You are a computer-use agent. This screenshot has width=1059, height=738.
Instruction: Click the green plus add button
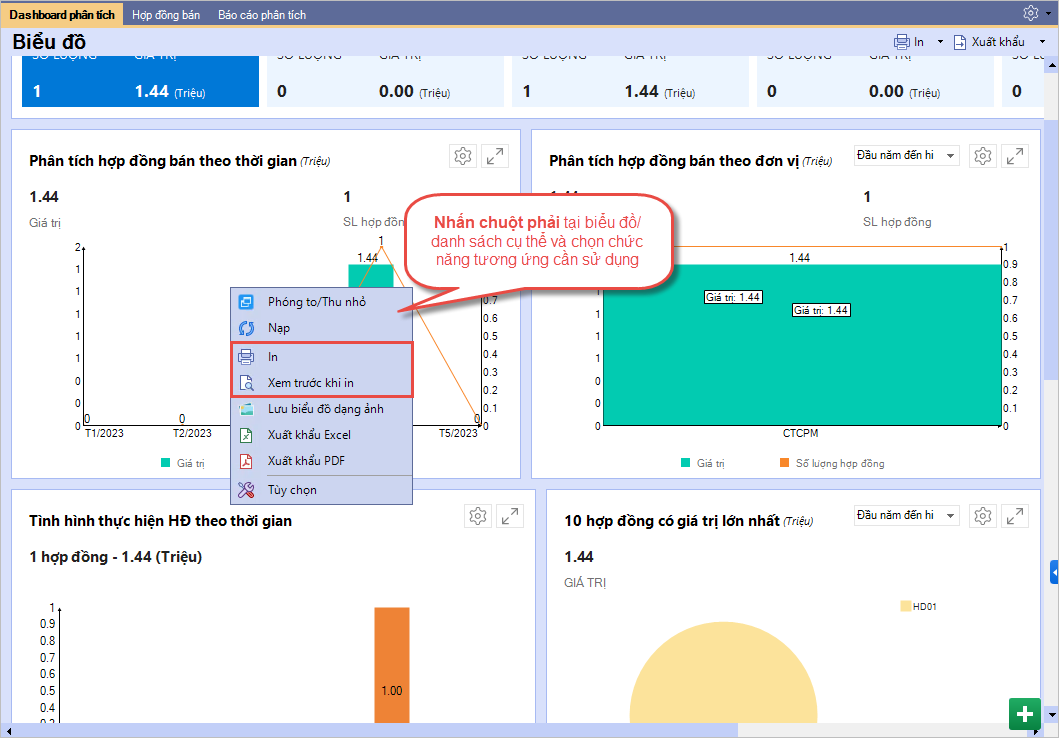(1025, 714)
